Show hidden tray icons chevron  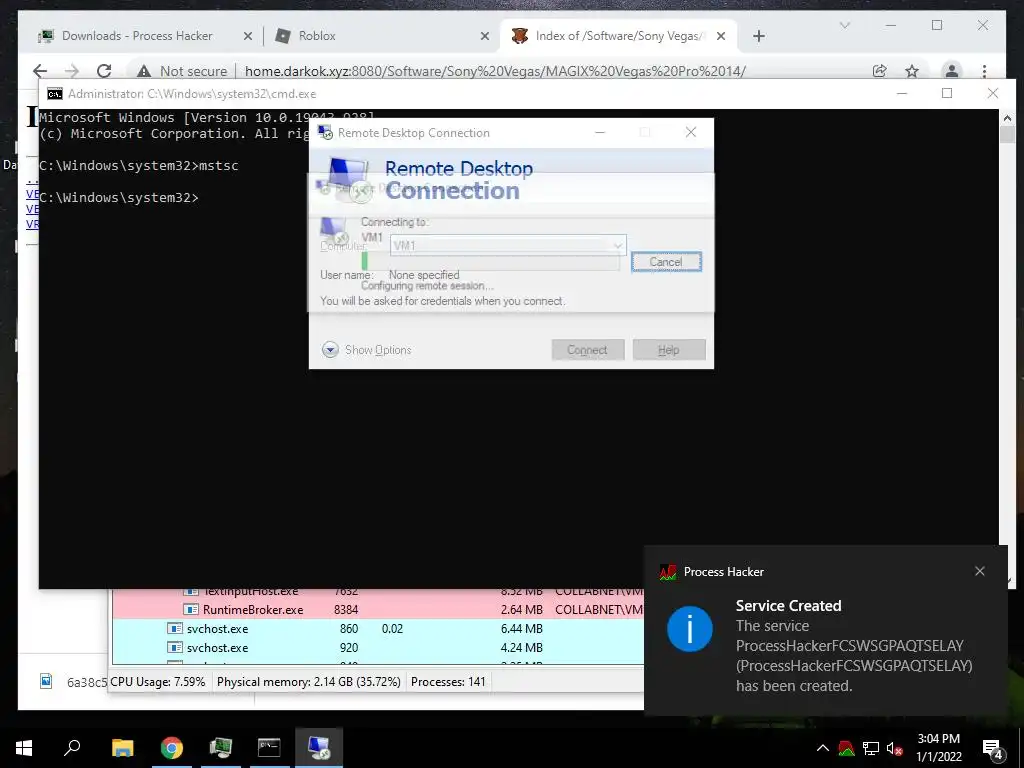823,748
